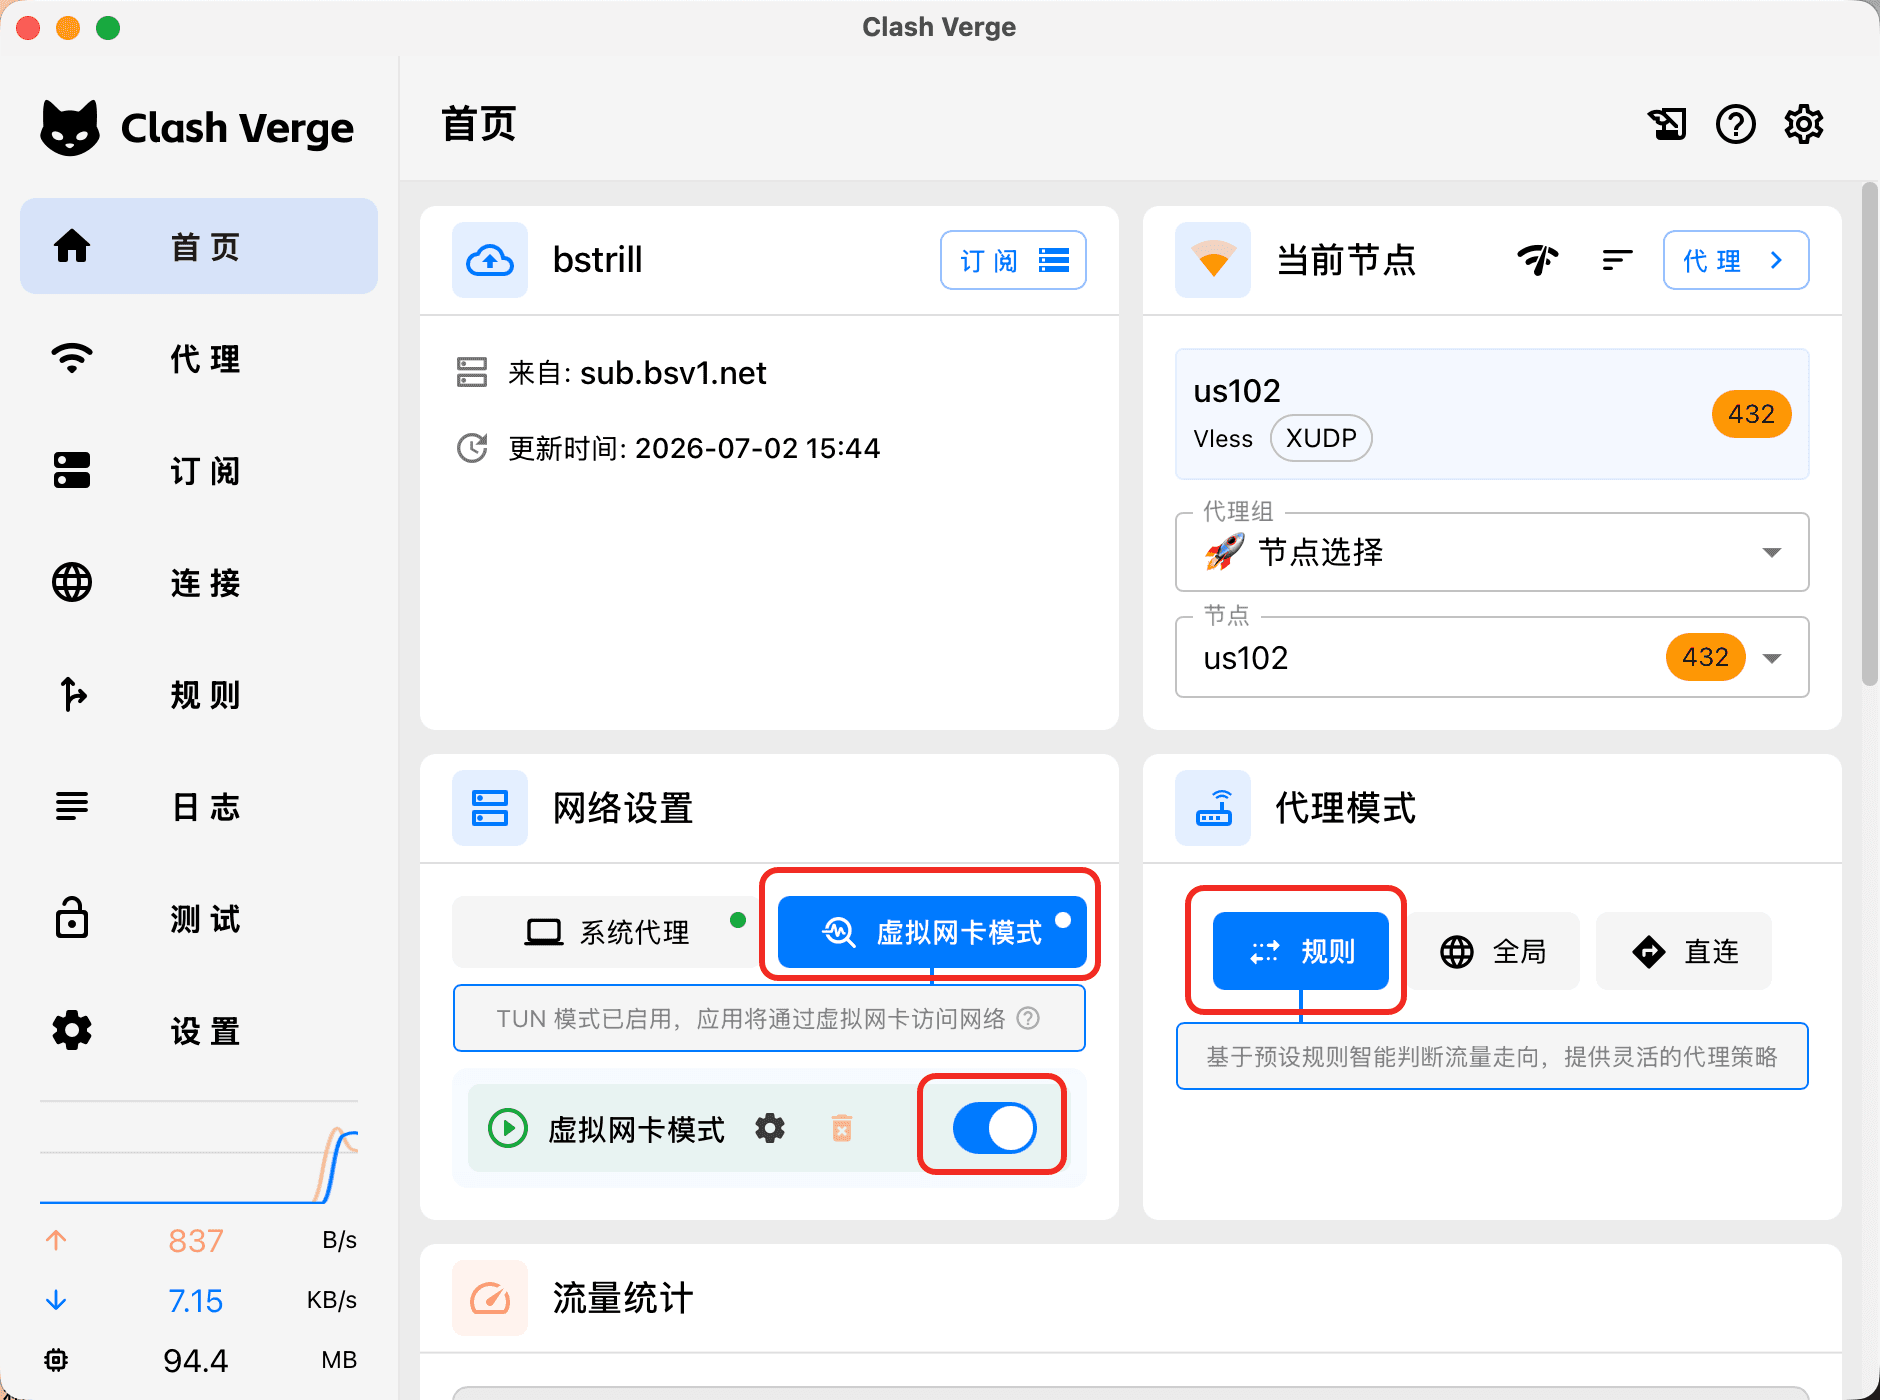Click the sub.bsv1.net source text
This screenshot has width=1880, height=1400.
[673, 373]
